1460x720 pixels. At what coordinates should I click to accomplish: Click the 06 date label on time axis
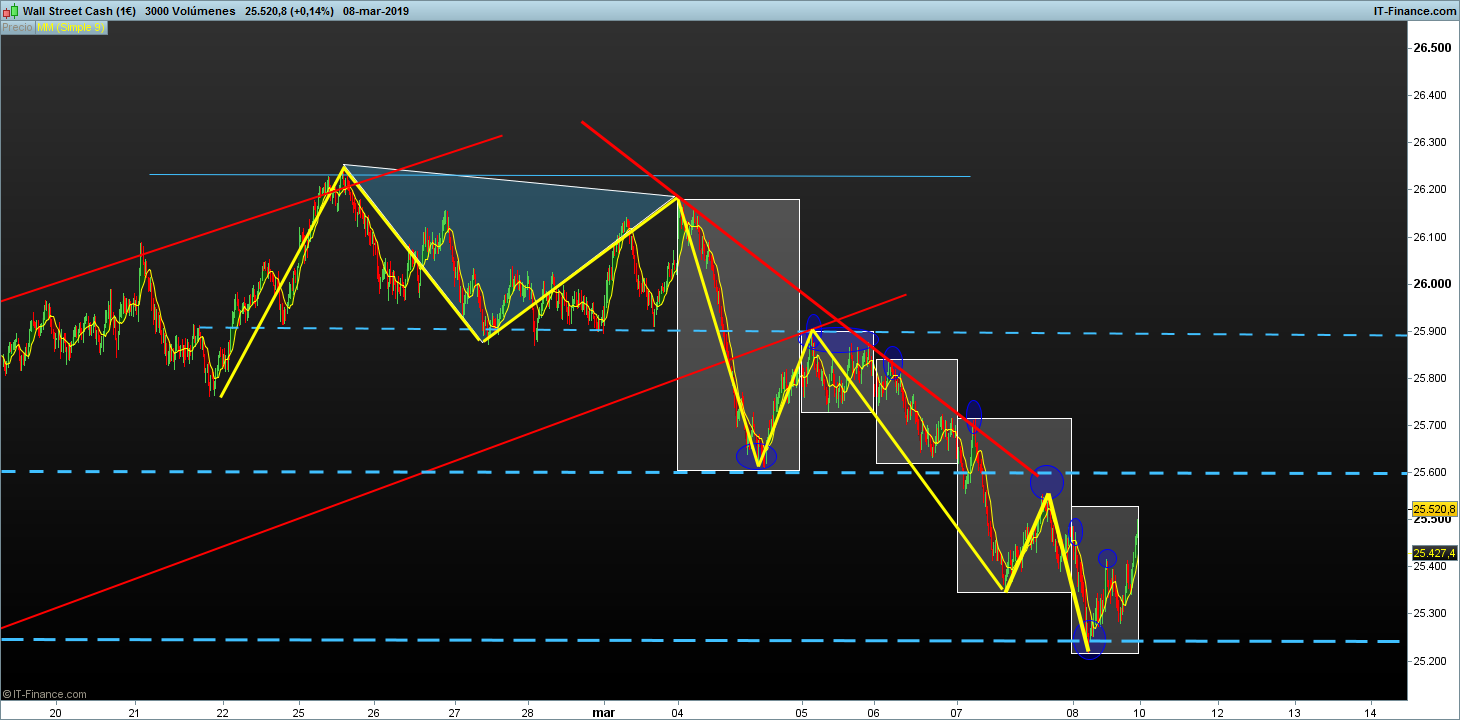[x=874, y=712]
